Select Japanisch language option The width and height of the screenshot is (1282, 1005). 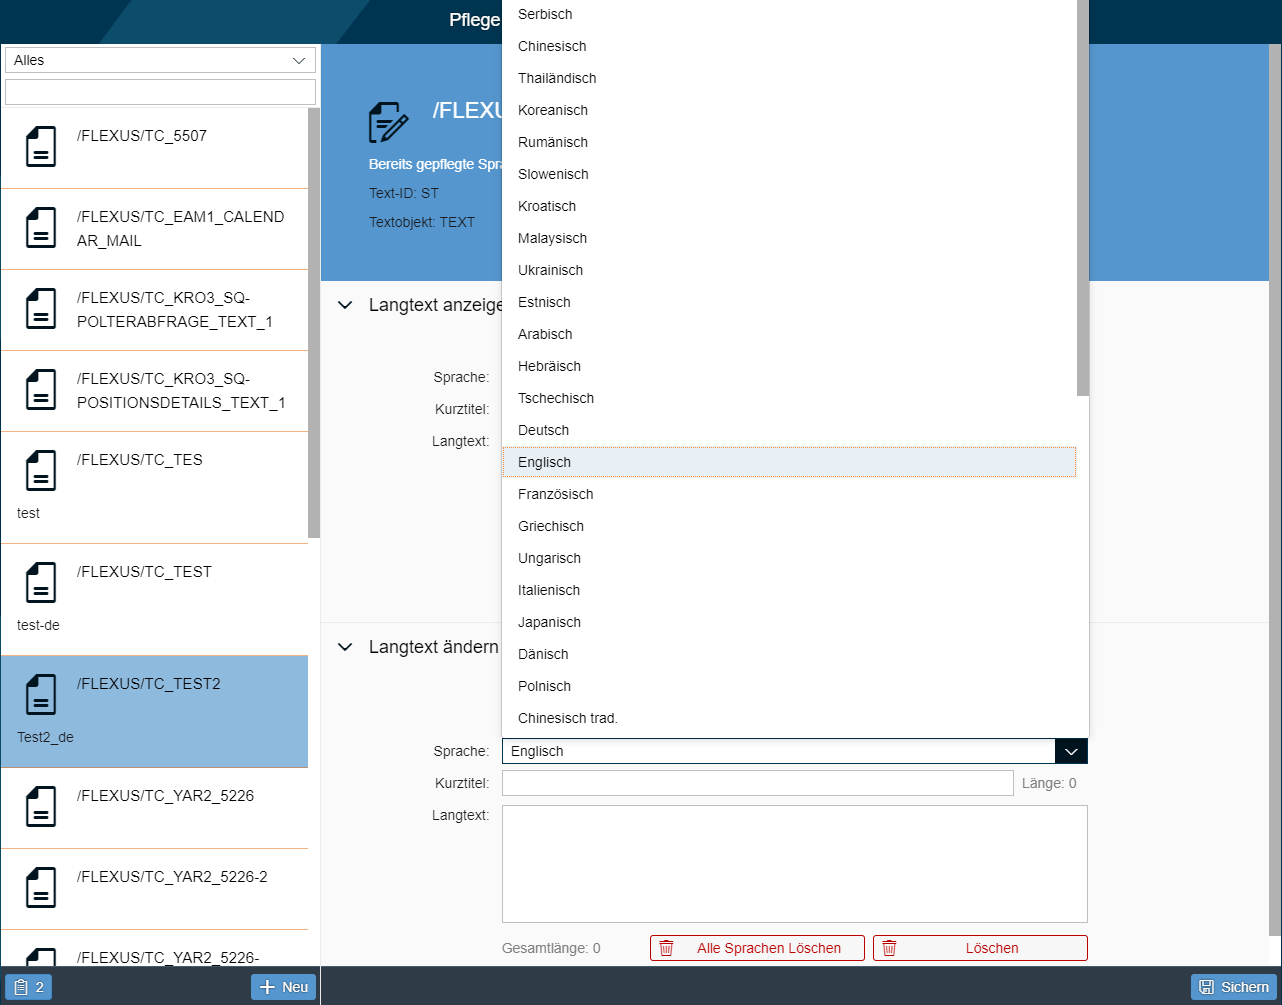(789, 622)
